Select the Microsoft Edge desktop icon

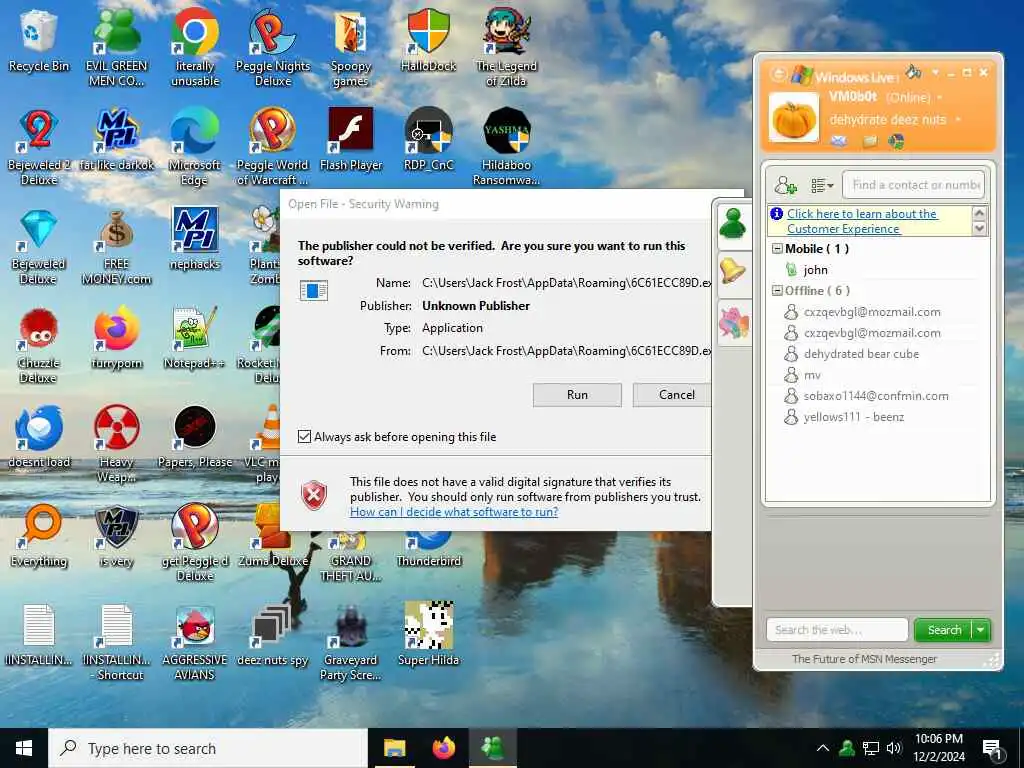(195, 146)
